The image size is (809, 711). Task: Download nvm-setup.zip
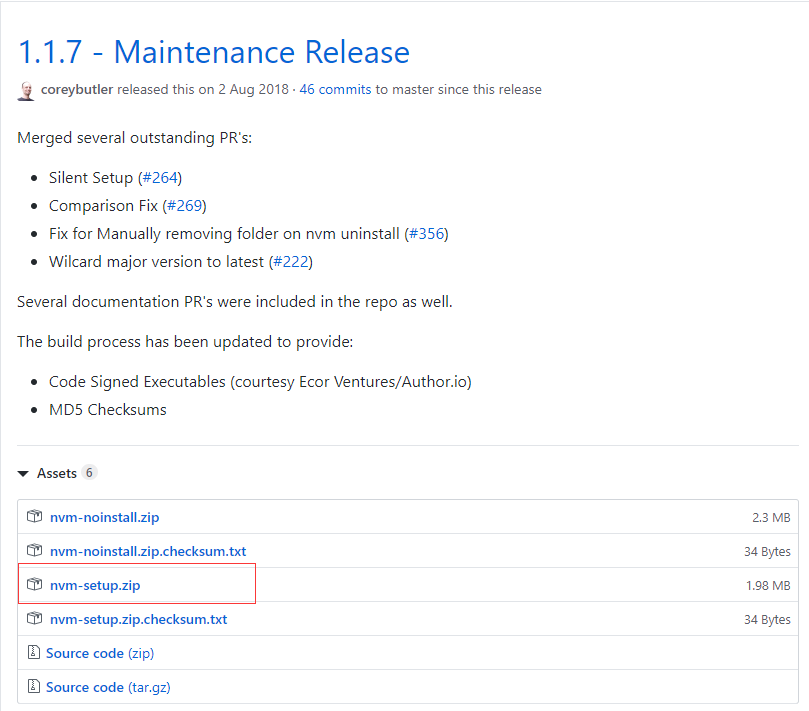pyautogui.click(x=95, y=585)
